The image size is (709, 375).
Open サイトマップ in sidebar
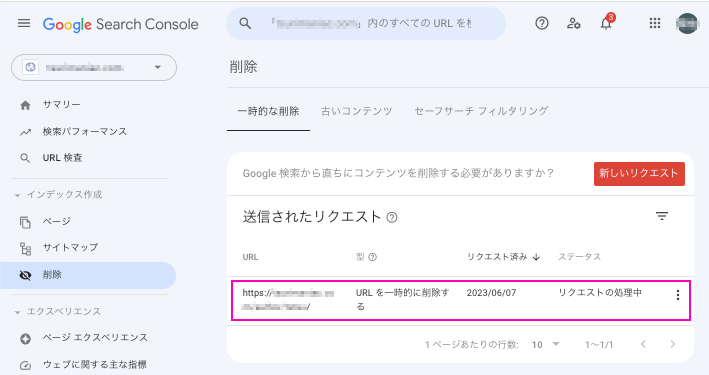click(70, 247)
